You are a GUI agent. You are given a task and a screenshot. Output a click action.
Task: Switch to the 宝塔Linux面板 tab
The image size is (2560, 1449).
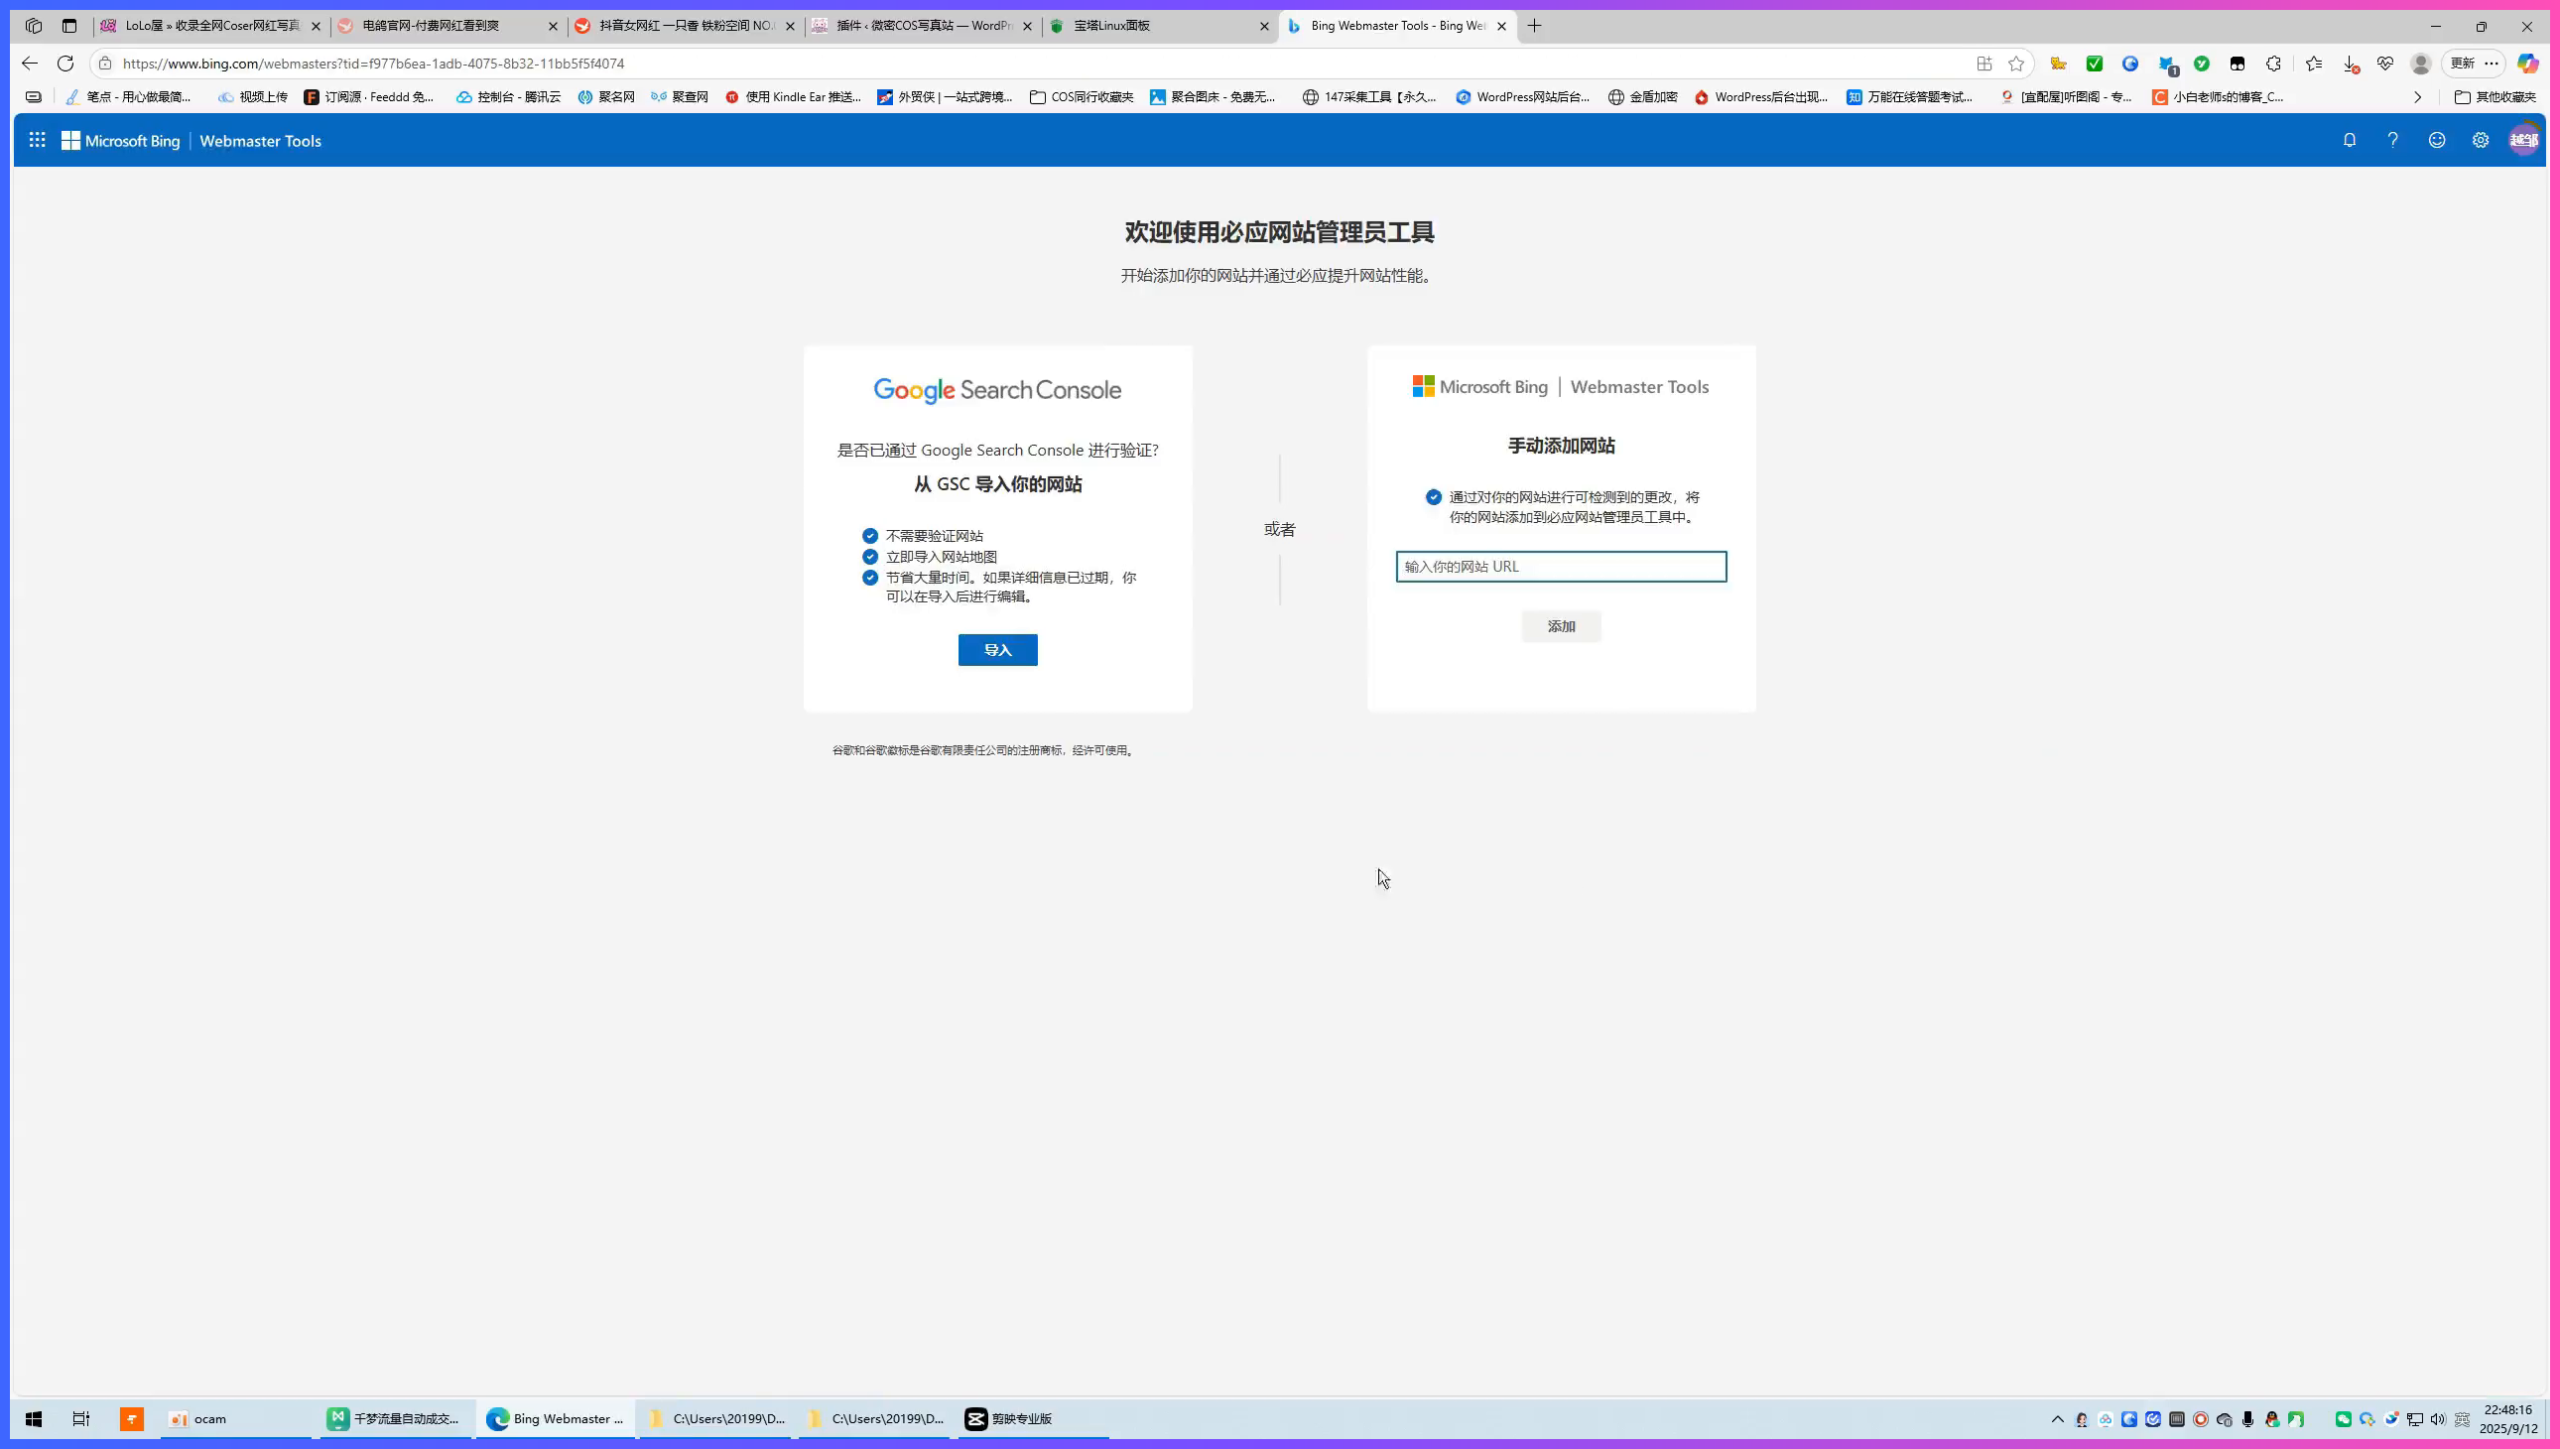(x=1159, y=26)
